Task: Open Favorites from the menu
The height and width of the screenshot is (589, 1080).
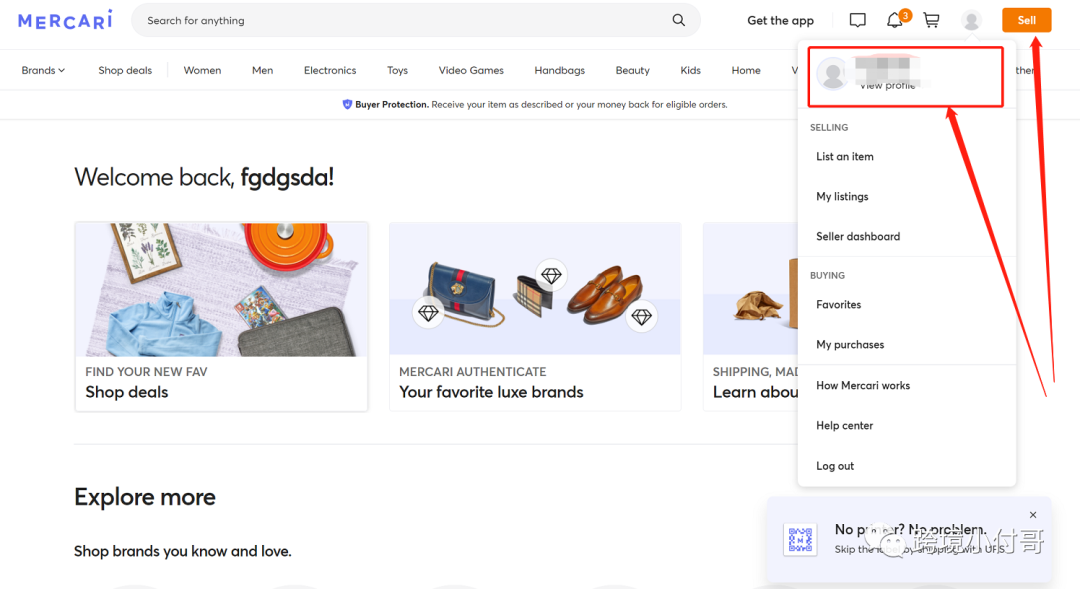Action: coord(838,305)
